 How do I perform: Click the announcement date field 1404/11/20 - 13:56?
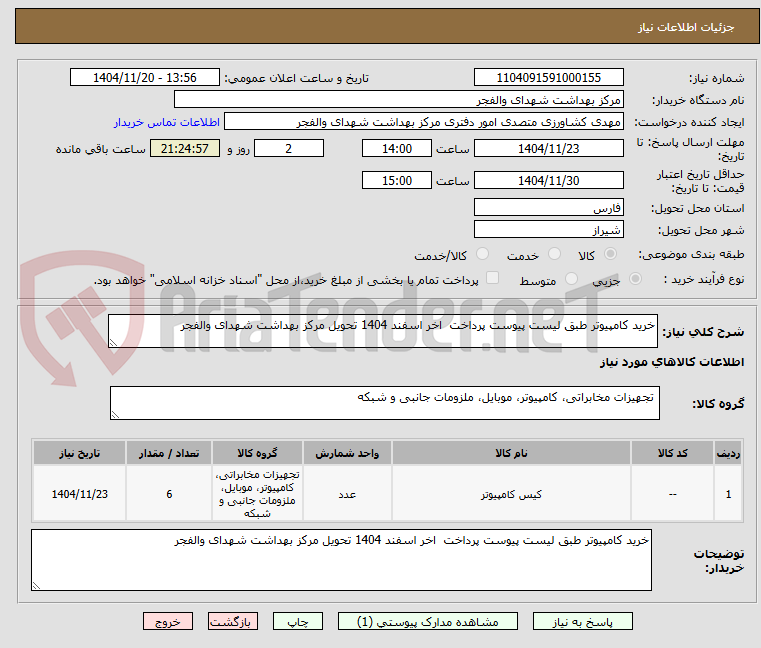tap(145, 78)
